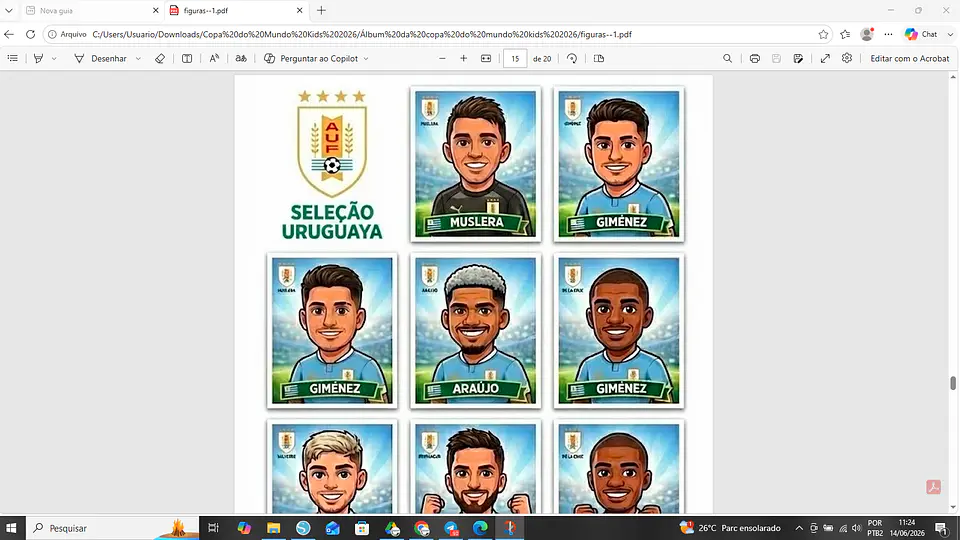This screenshot has height=540, width=960.
Task: Click Editar com o Acrobat
Action: pyautogui.click(x=910, y=58)
